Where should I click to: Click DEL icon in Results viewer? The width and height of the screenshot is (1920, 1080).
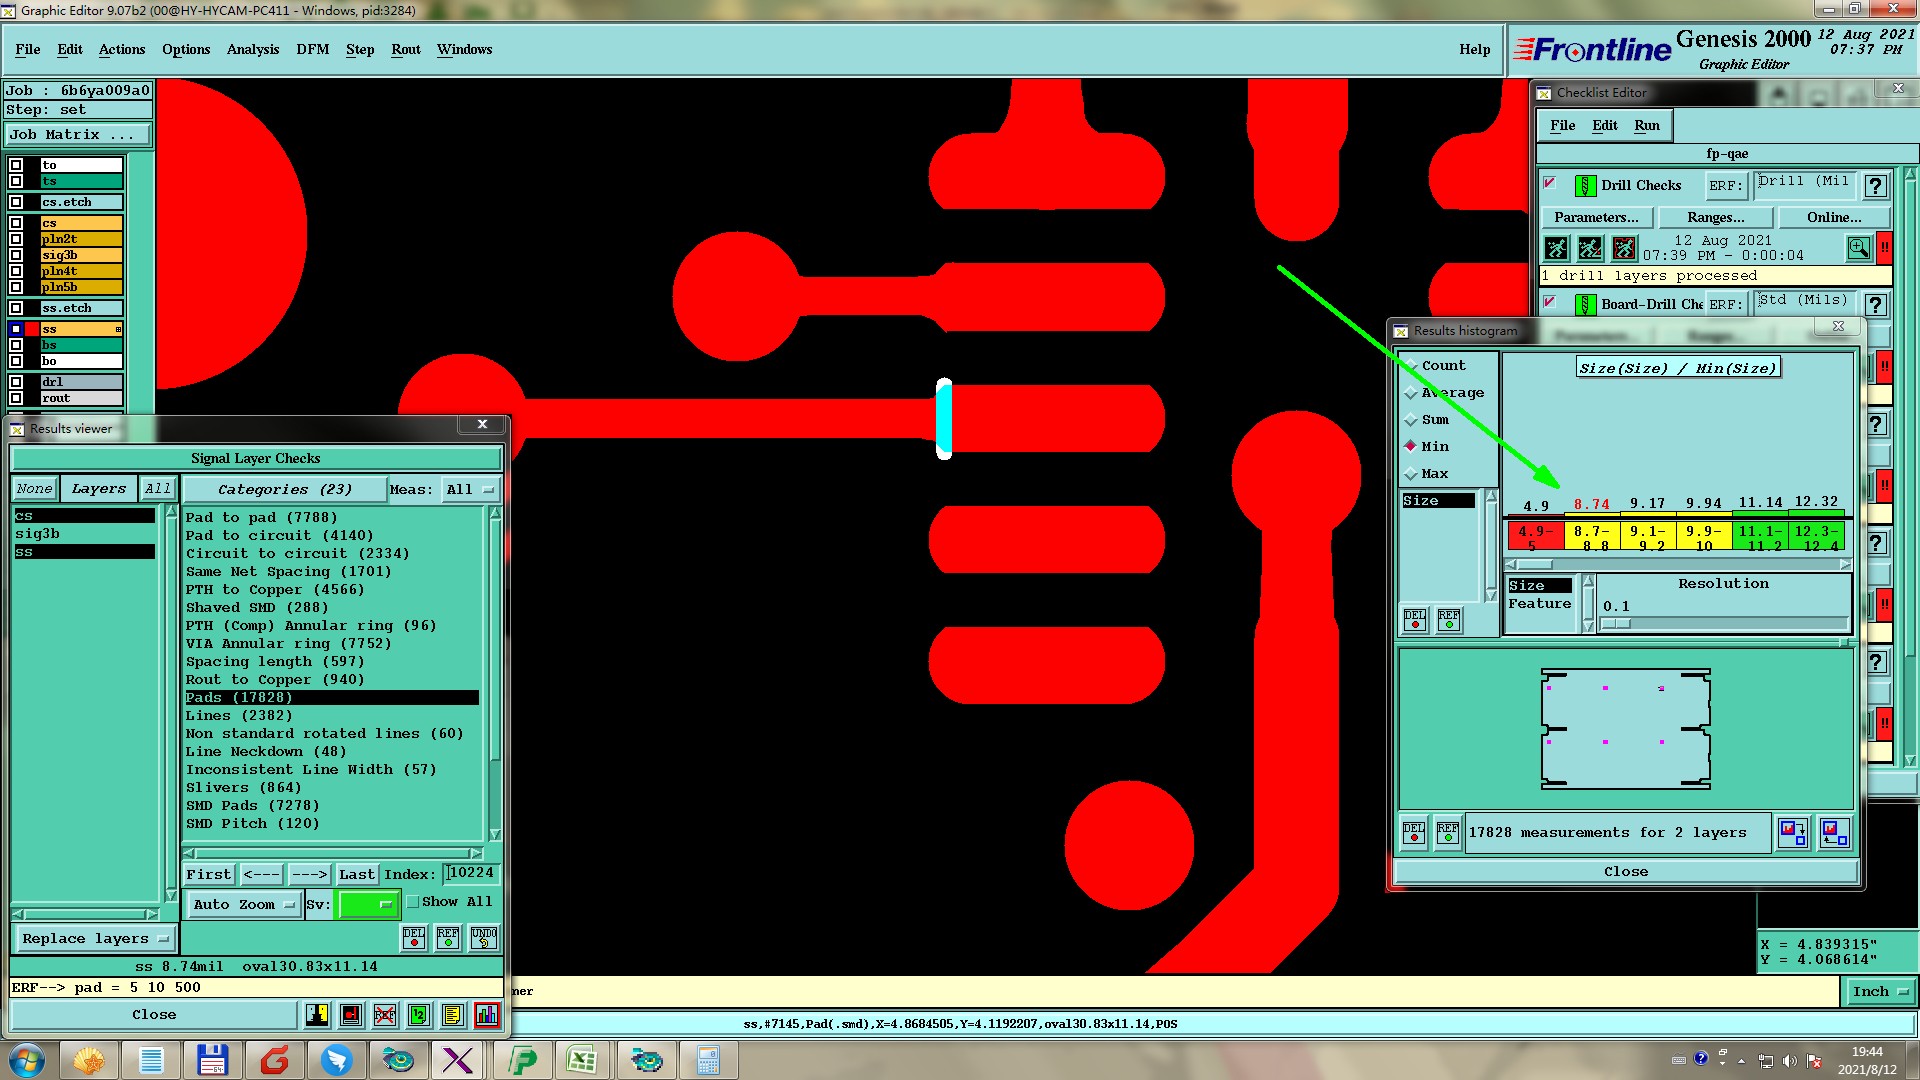414,937
